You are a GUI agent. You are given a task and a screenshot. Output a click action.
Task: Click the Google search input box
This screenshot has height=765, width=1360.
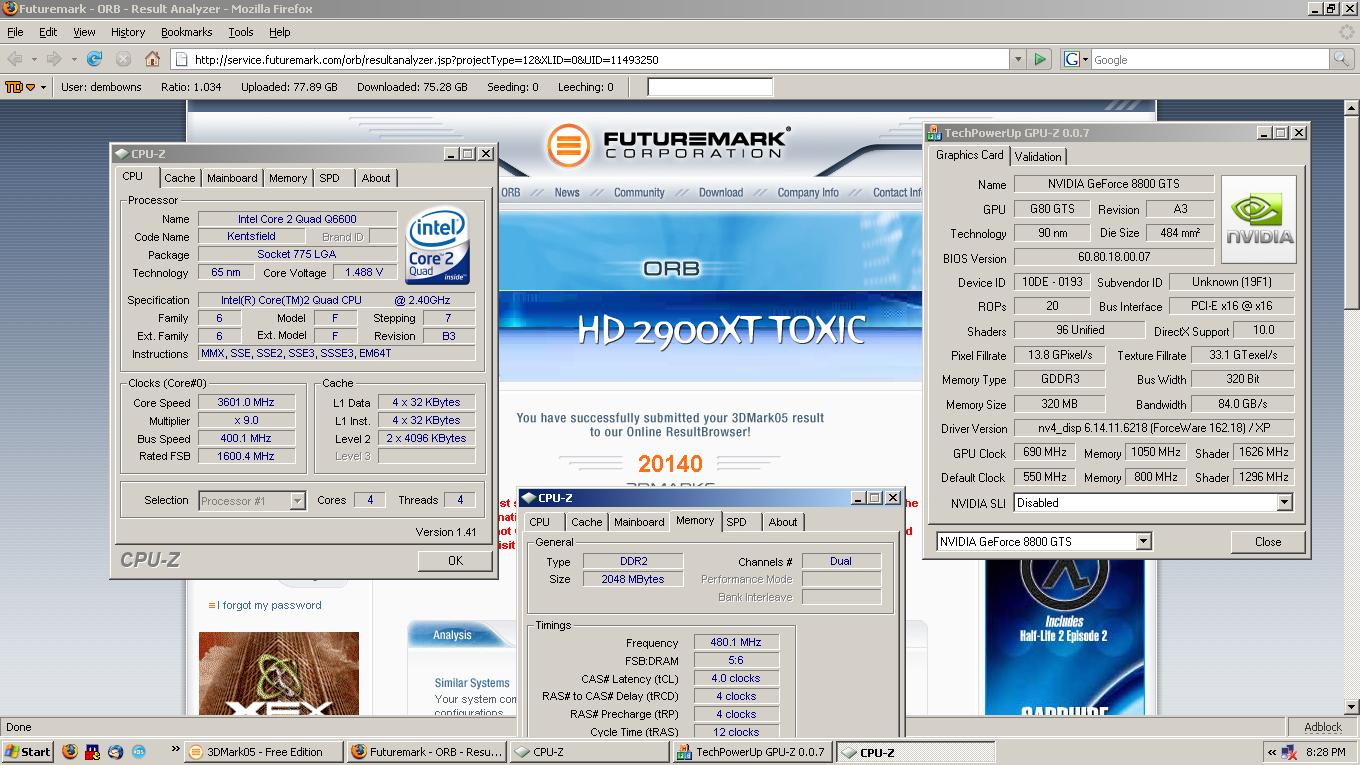point(1210,59)
